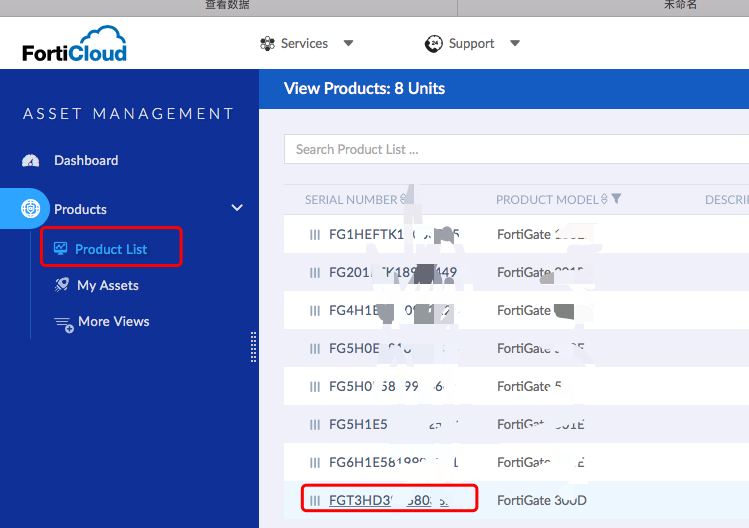
Task: Click the More Views icon
Action: [63, 322]
